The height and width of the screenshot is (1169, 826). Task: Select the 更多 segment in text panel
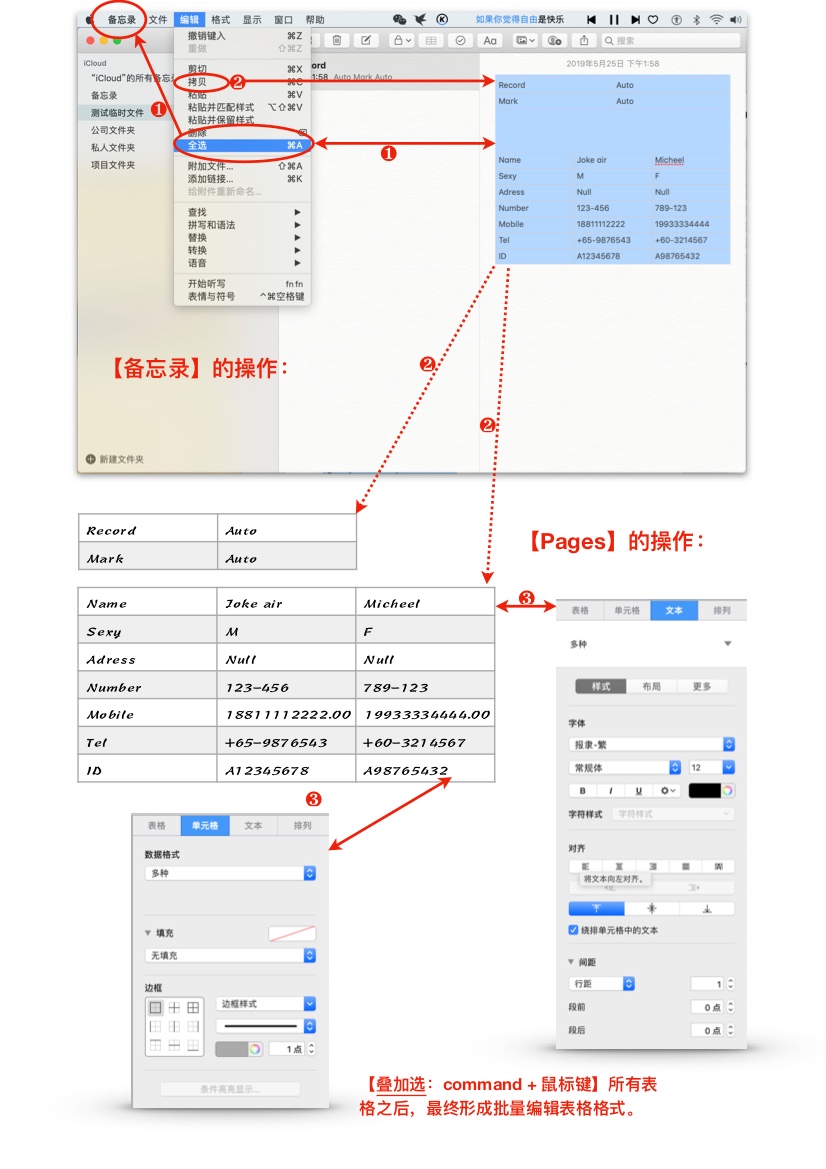[702, 686]
